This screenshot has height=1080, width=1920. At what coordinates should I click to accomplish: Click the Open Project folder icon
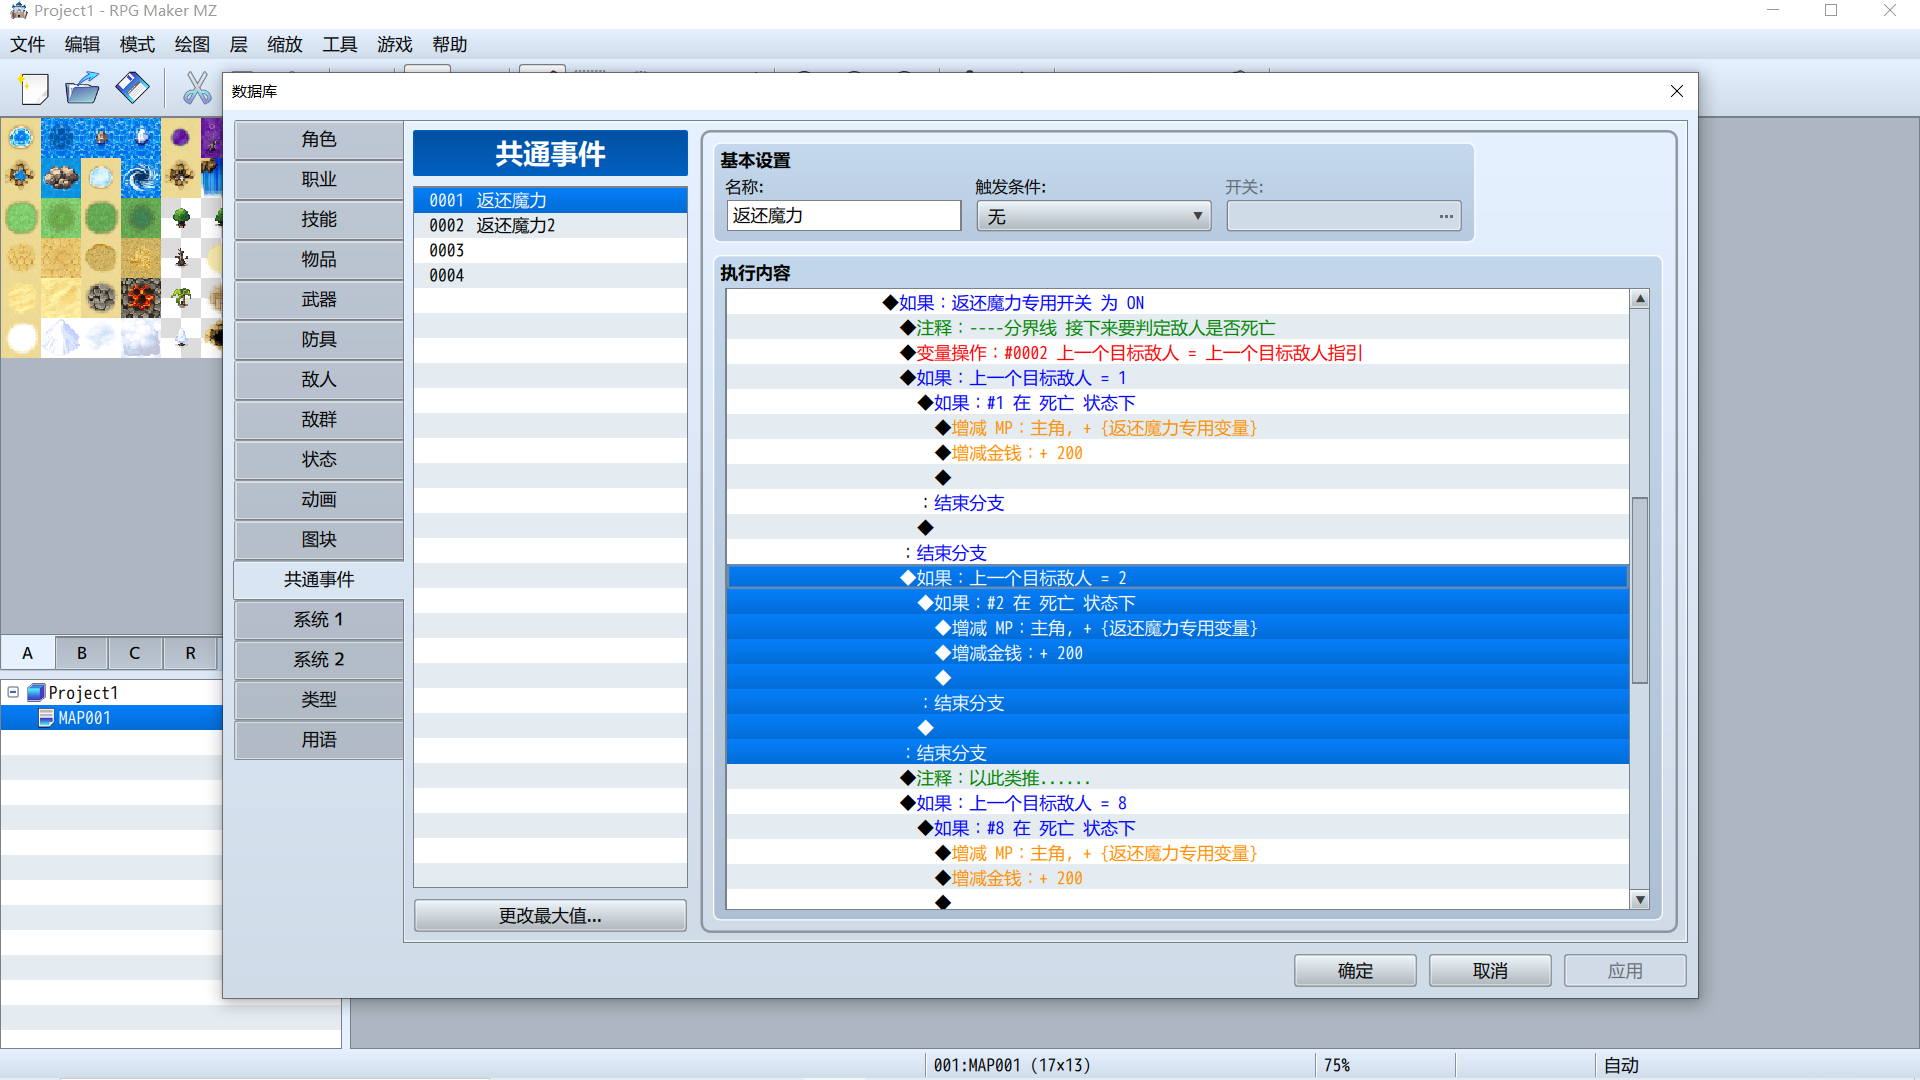coord(83,89)
